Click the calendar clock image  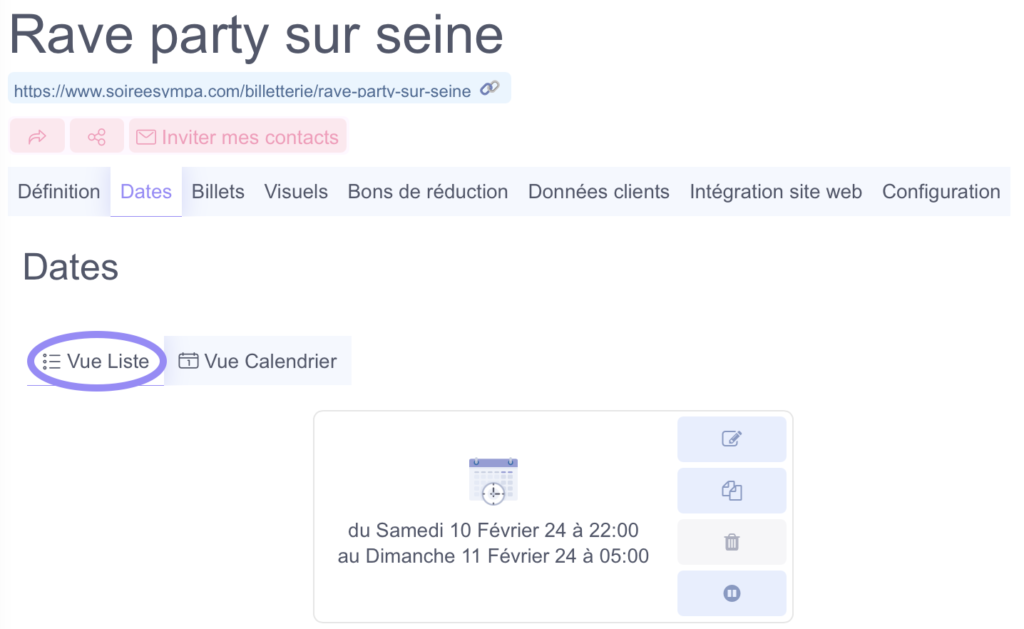tap(493, 481)
